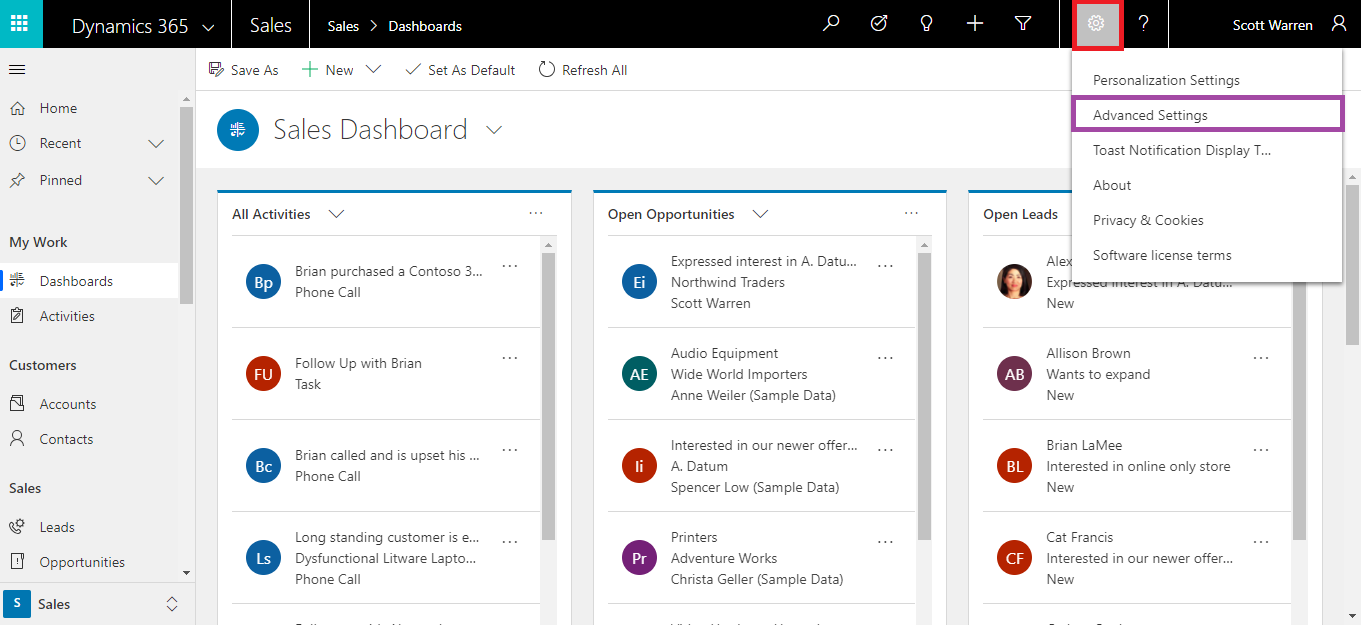Open the Open Opportunities view dropdown

760,214
